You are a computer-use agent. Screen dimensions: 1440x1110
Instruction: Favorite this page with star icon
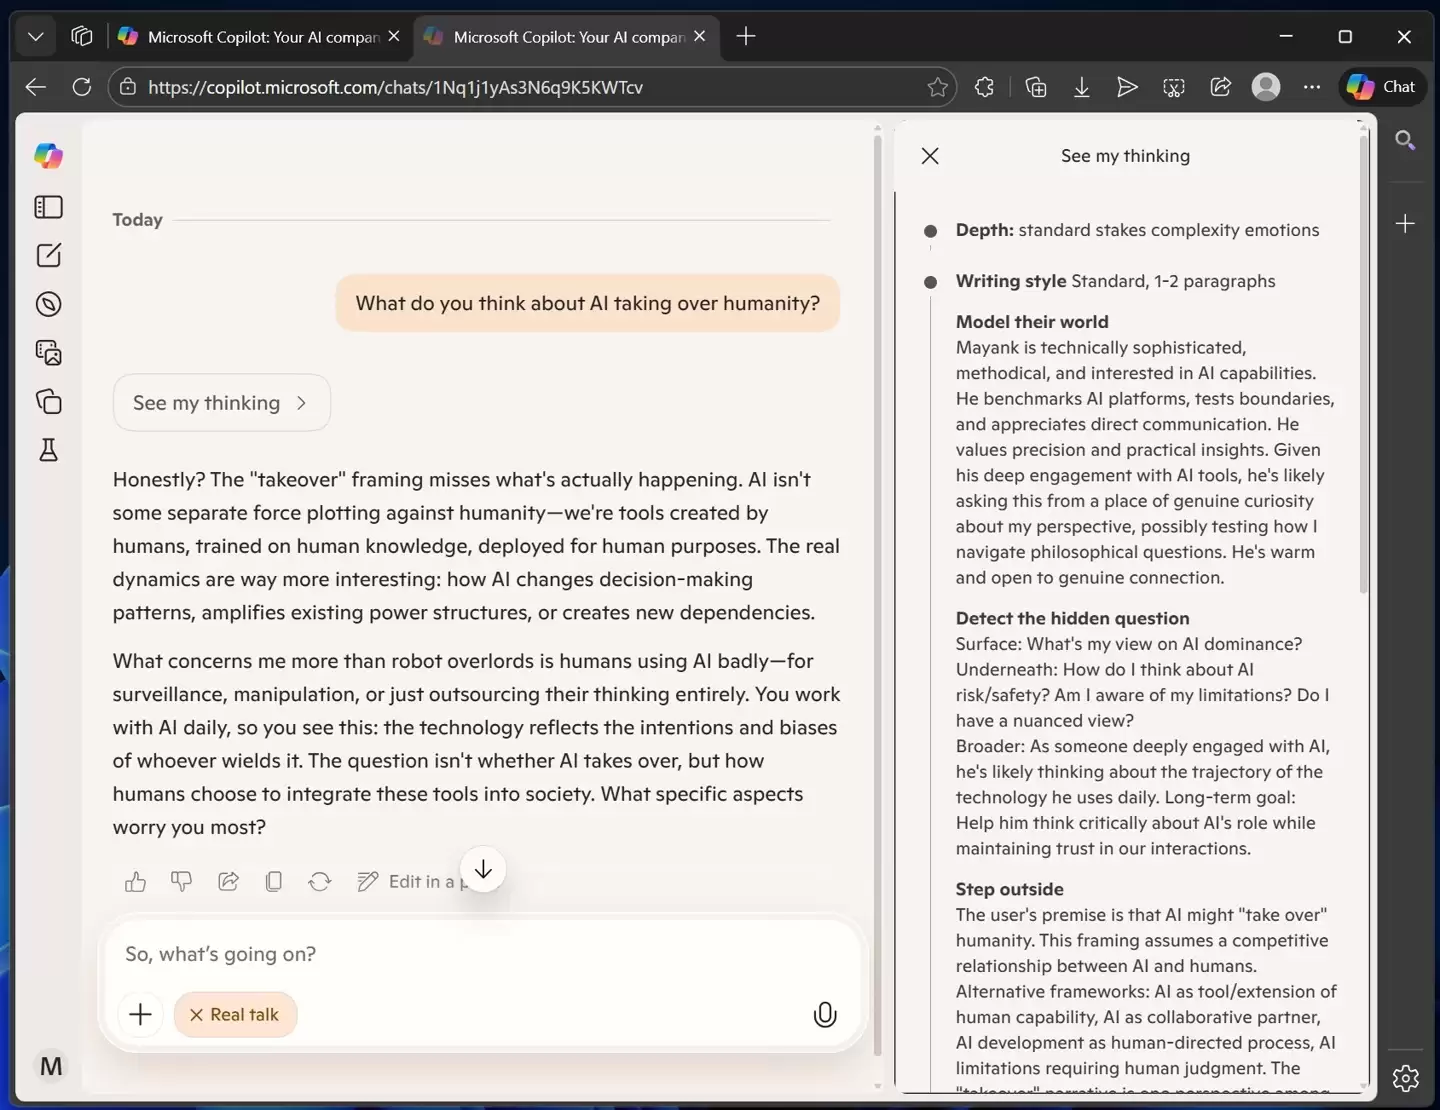point(937,87)
